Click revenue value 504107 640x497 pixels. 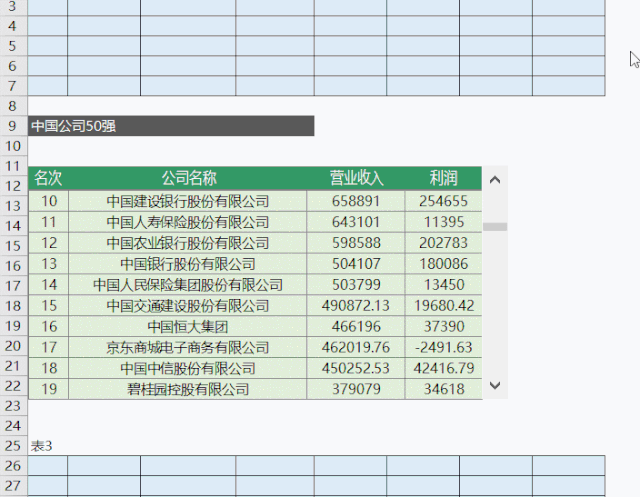(x=356, y=264)
